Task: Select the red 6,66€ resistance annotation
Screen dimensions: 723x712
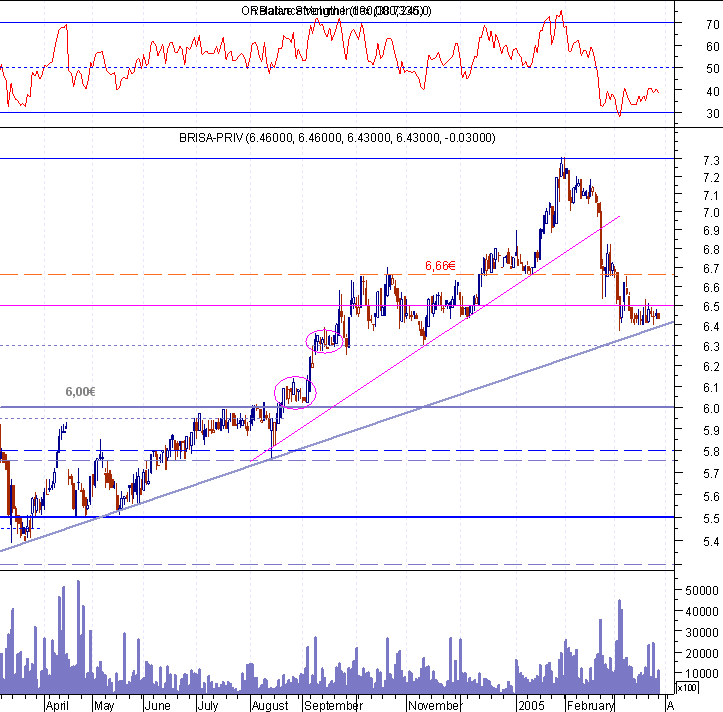Action: [x=440, y=266]
